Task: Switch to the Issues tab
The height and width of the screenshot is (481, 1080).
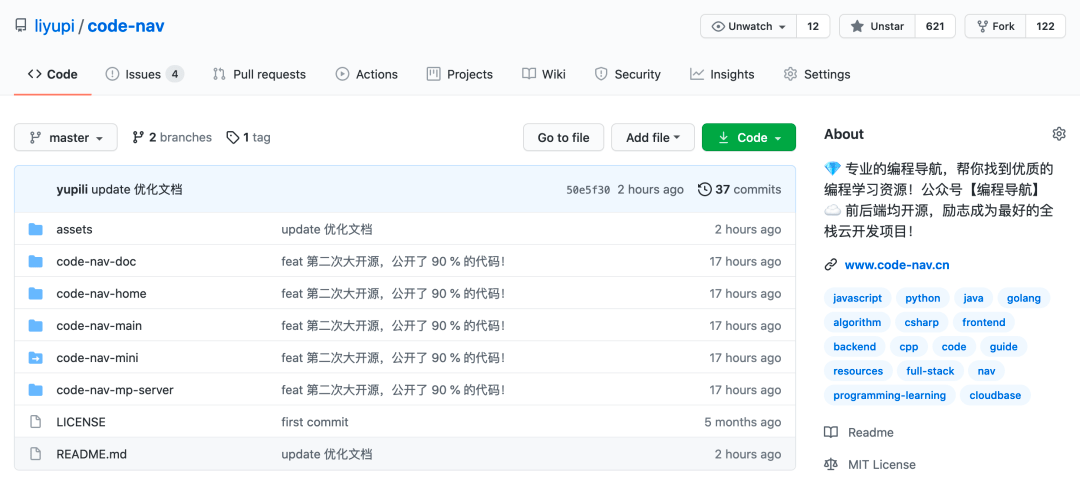Action: [x=143, y=74]
